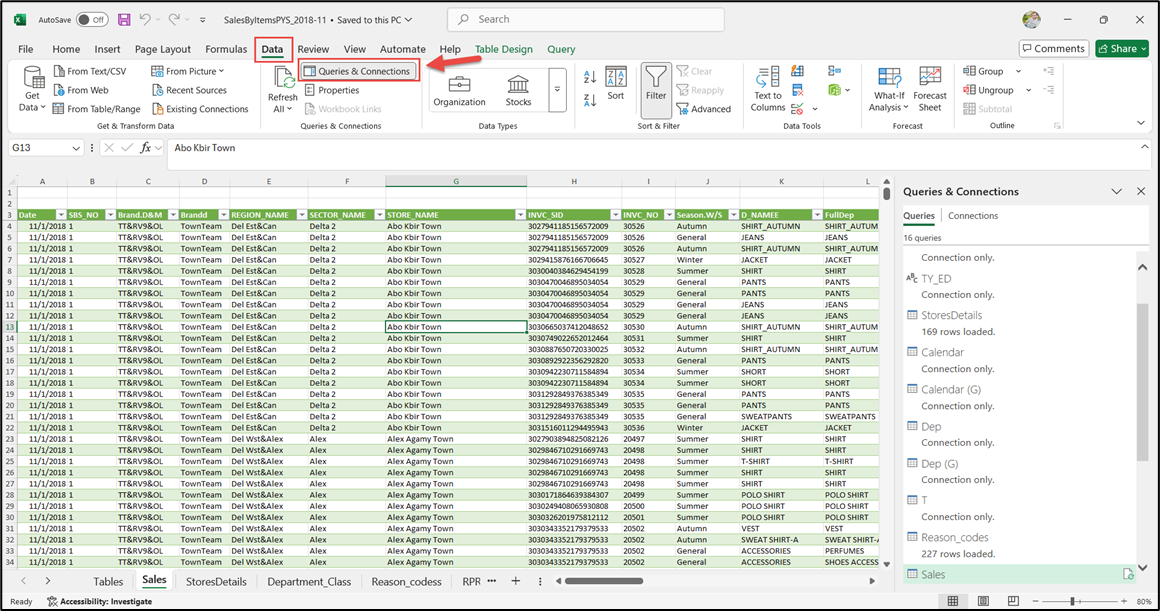Open the Formulas ribbon tab
The height and width of the screenshot is (611, 1160).
(x=226, y=49)
